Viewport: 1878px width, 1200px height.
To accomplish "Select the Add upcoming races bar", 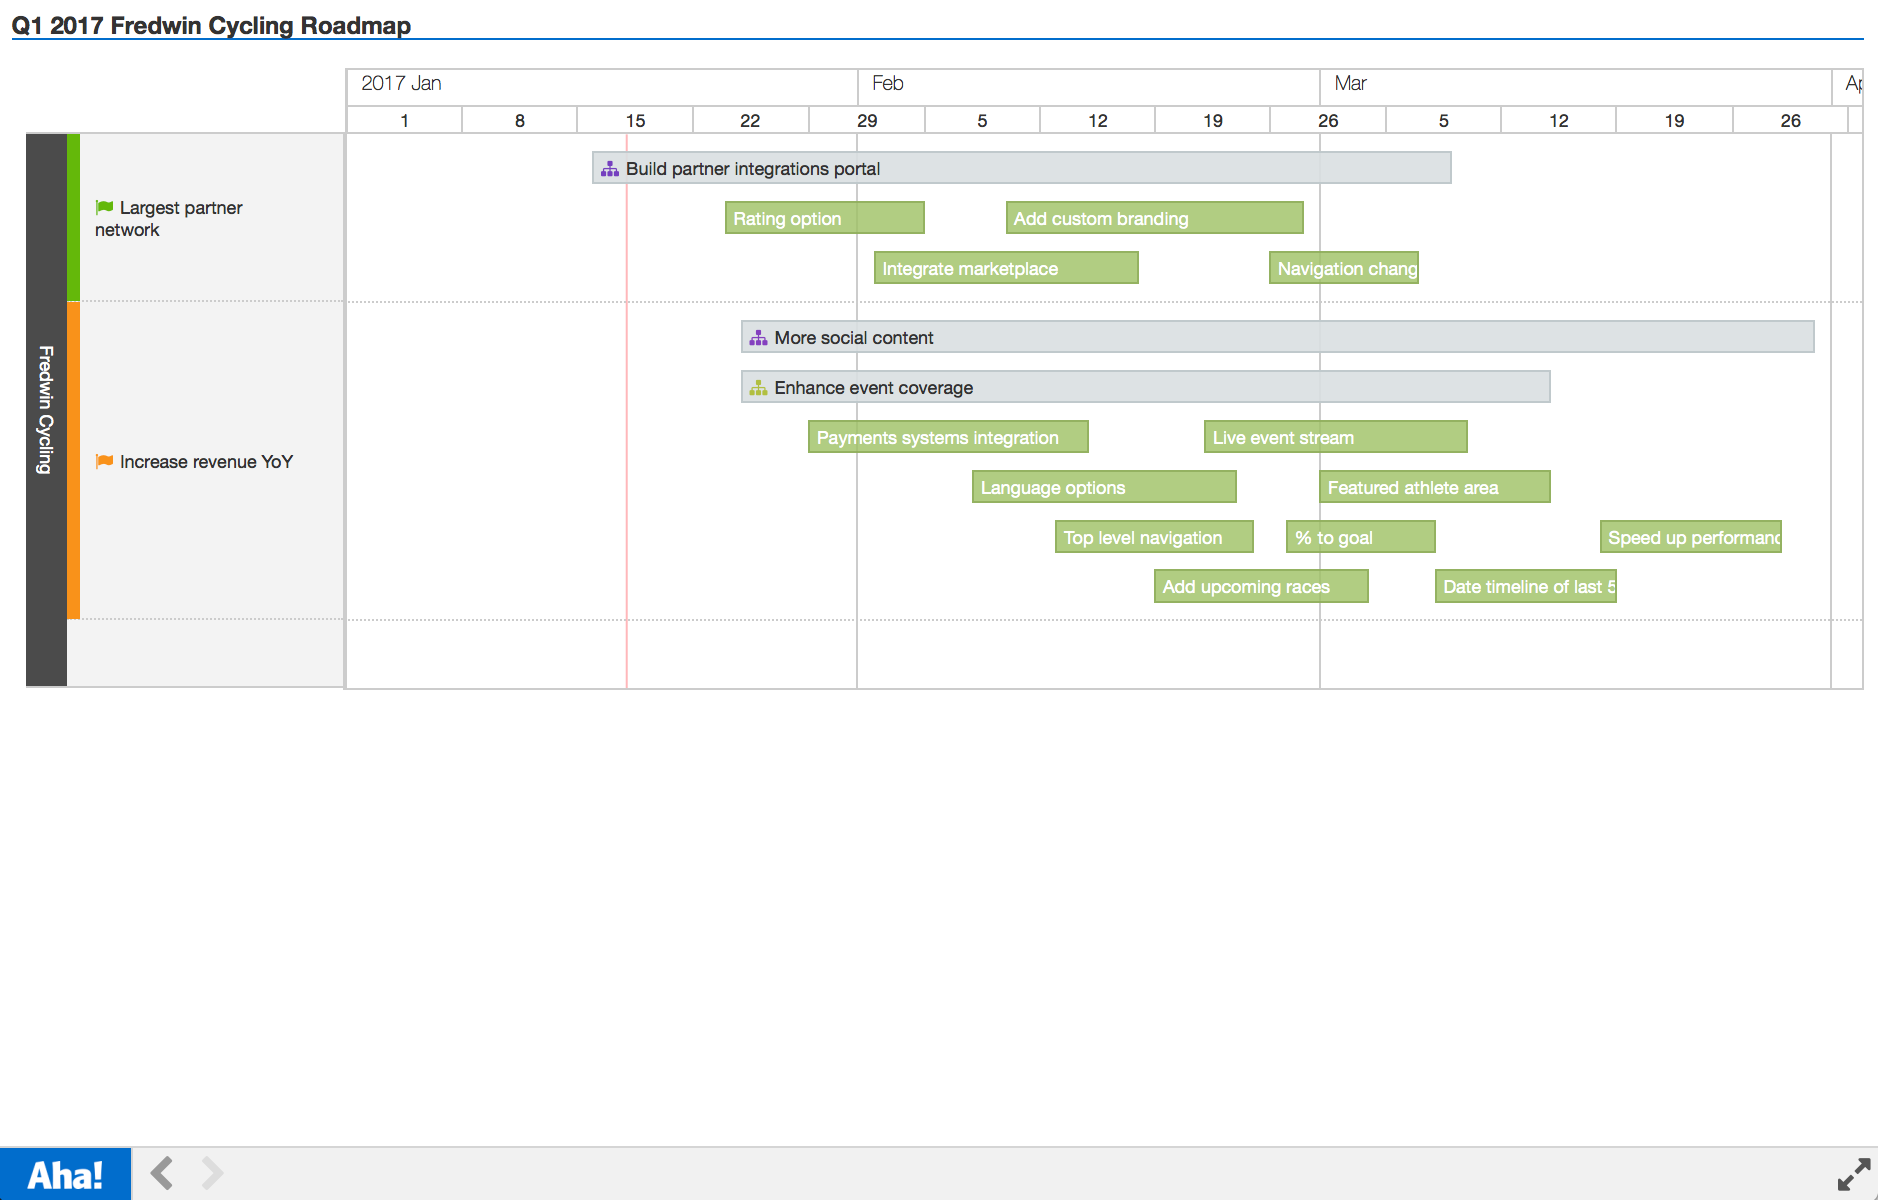I will [x=1261, y=586].
